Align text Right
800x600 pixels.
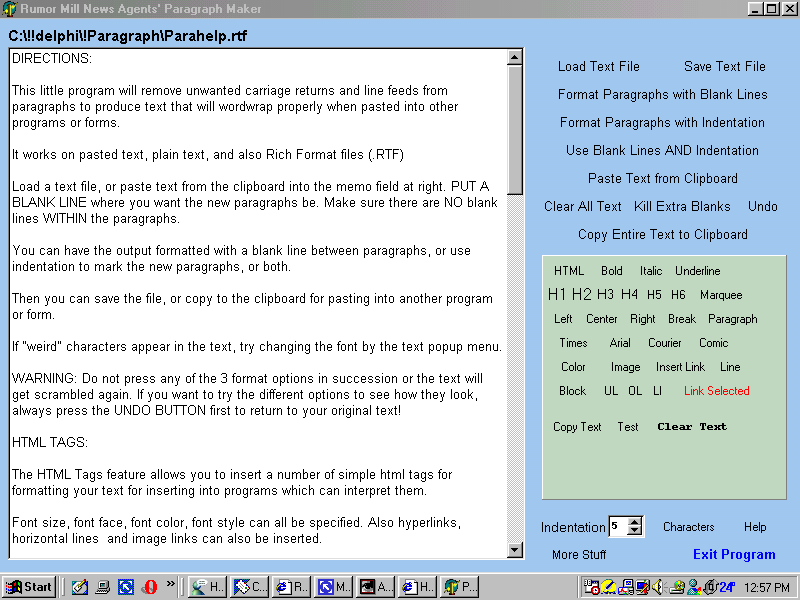(642, 319)
